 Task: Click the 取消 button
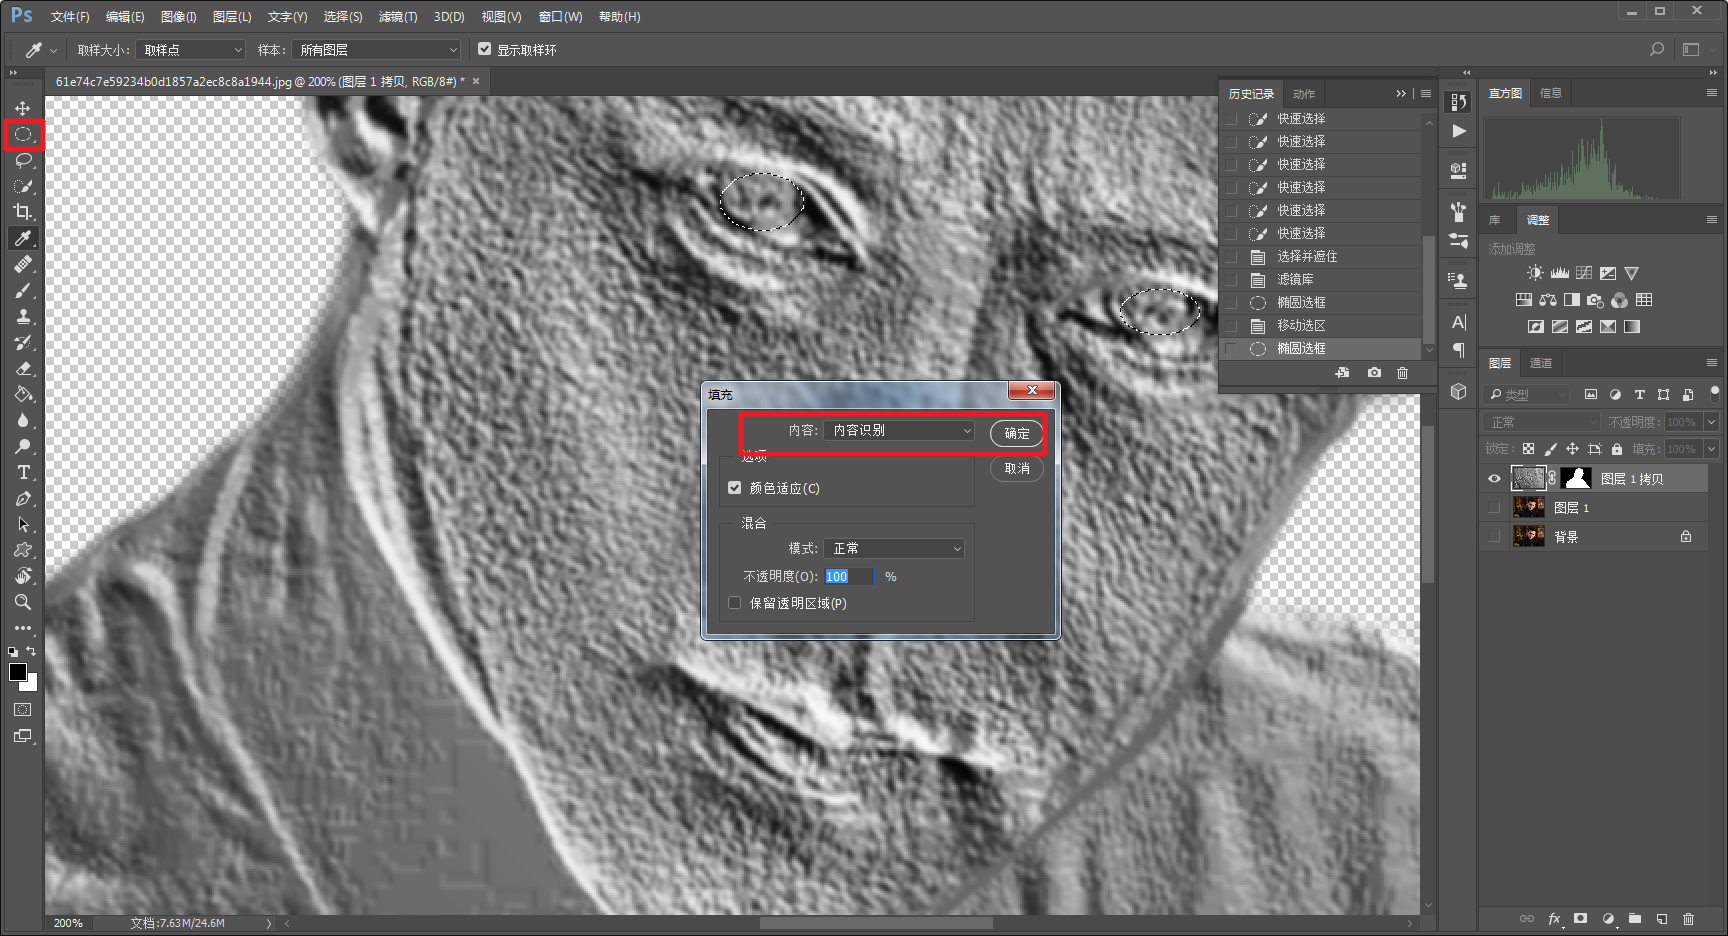click(1017, 469)
